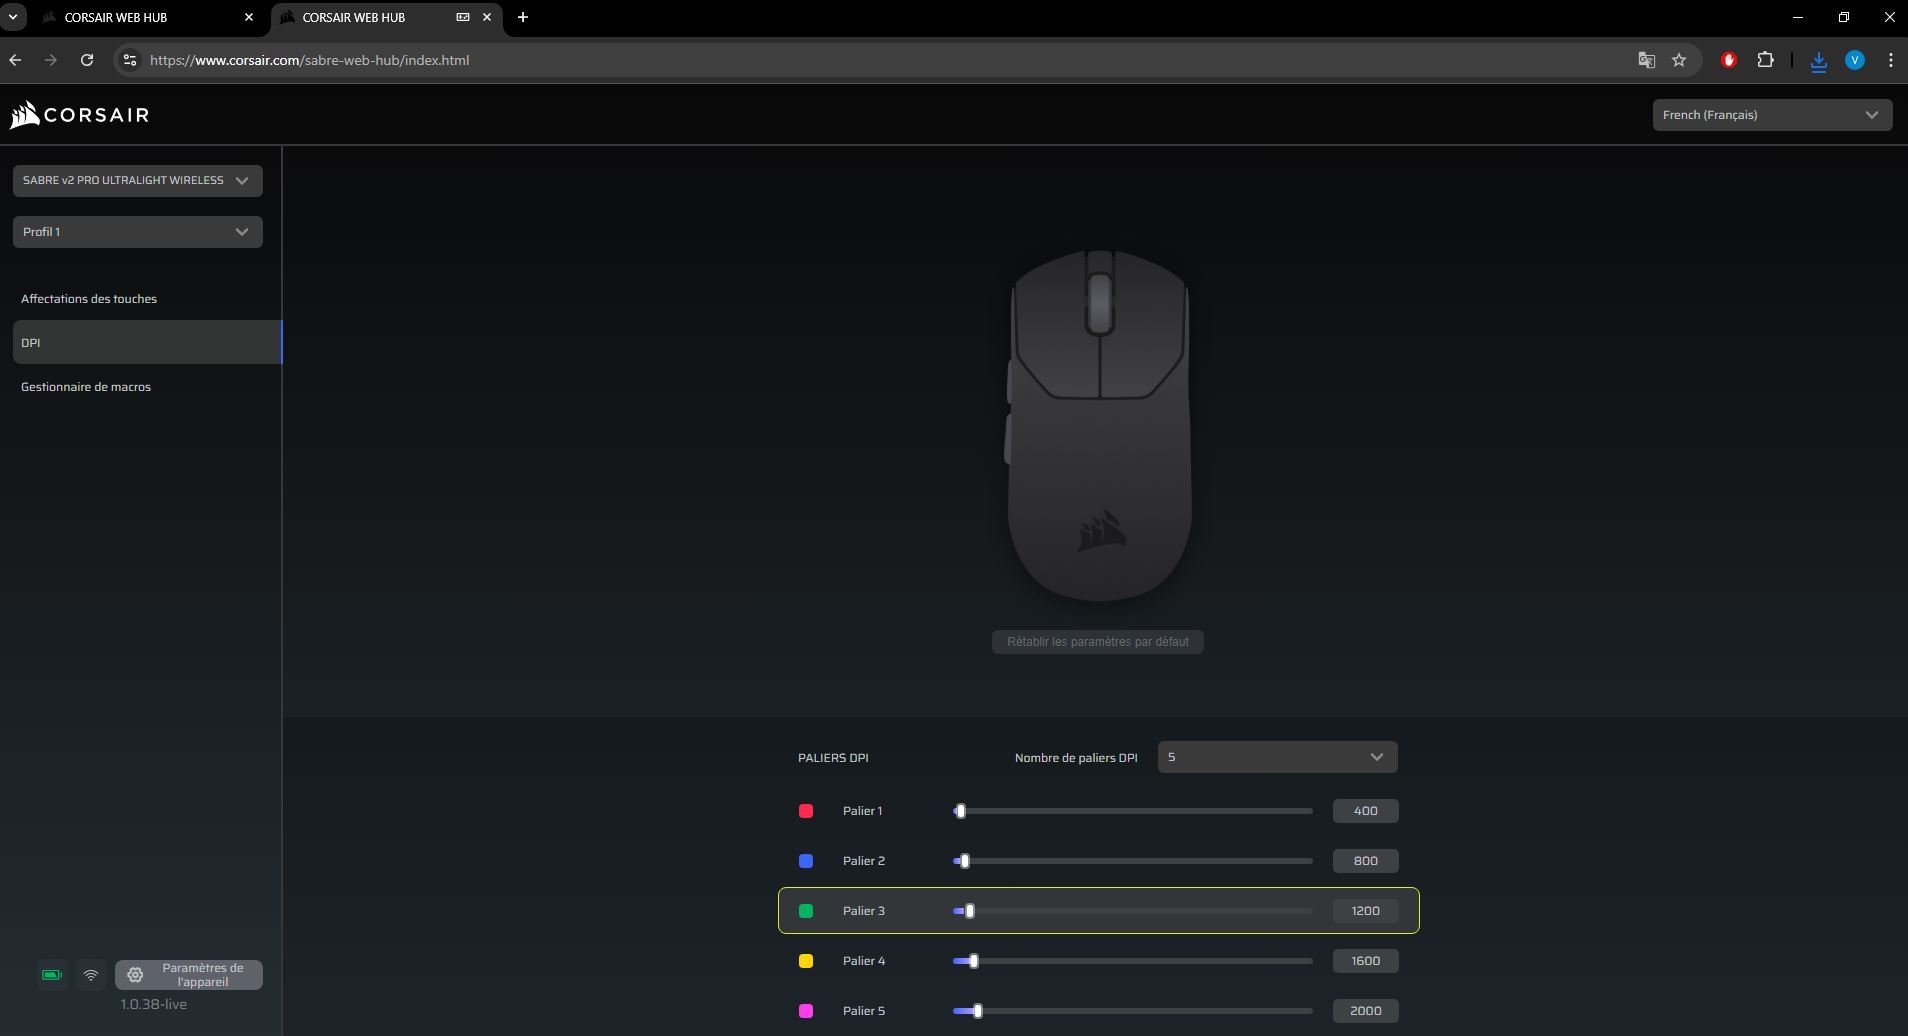Open the Downloads icon in the toolbar
The image size is (1908, 1036).
pyautogui.click(x=1818, y=60)
